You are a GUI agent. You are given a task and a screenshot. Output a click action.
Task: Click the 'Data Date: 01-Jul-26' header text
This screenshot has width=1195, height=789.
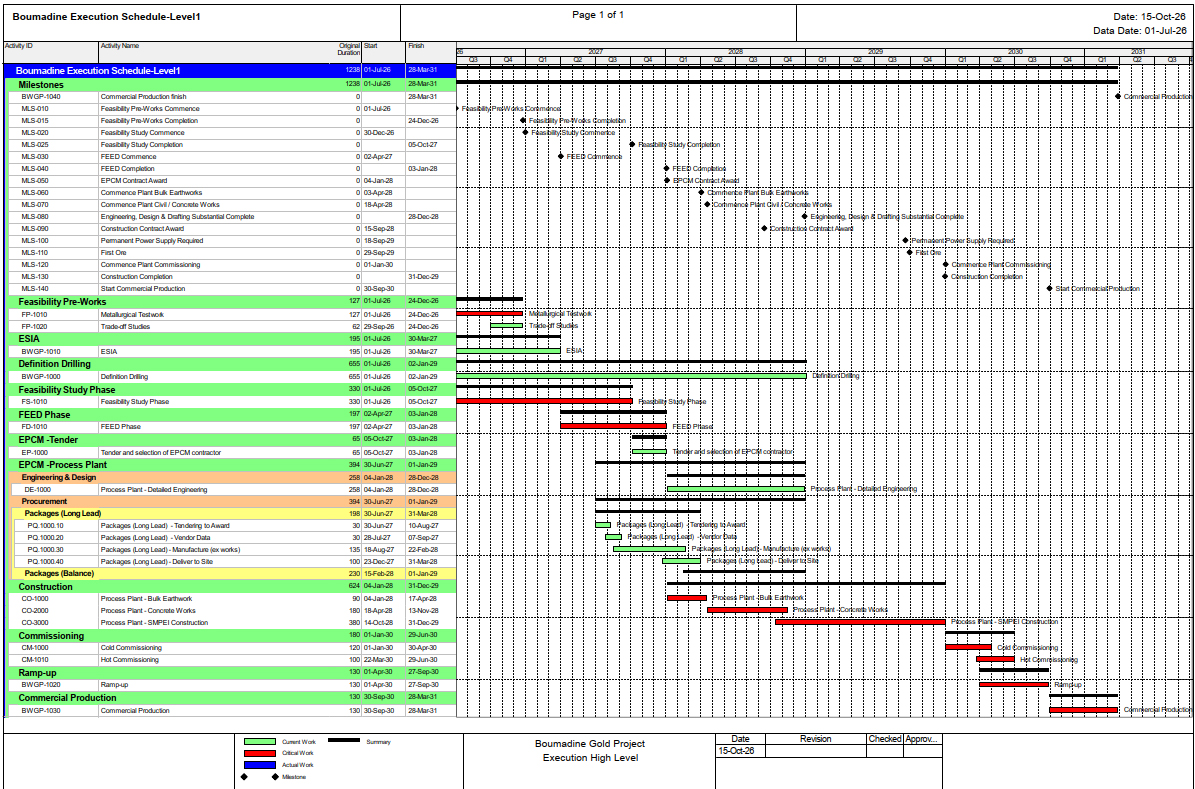click(x=1139, y=30)
